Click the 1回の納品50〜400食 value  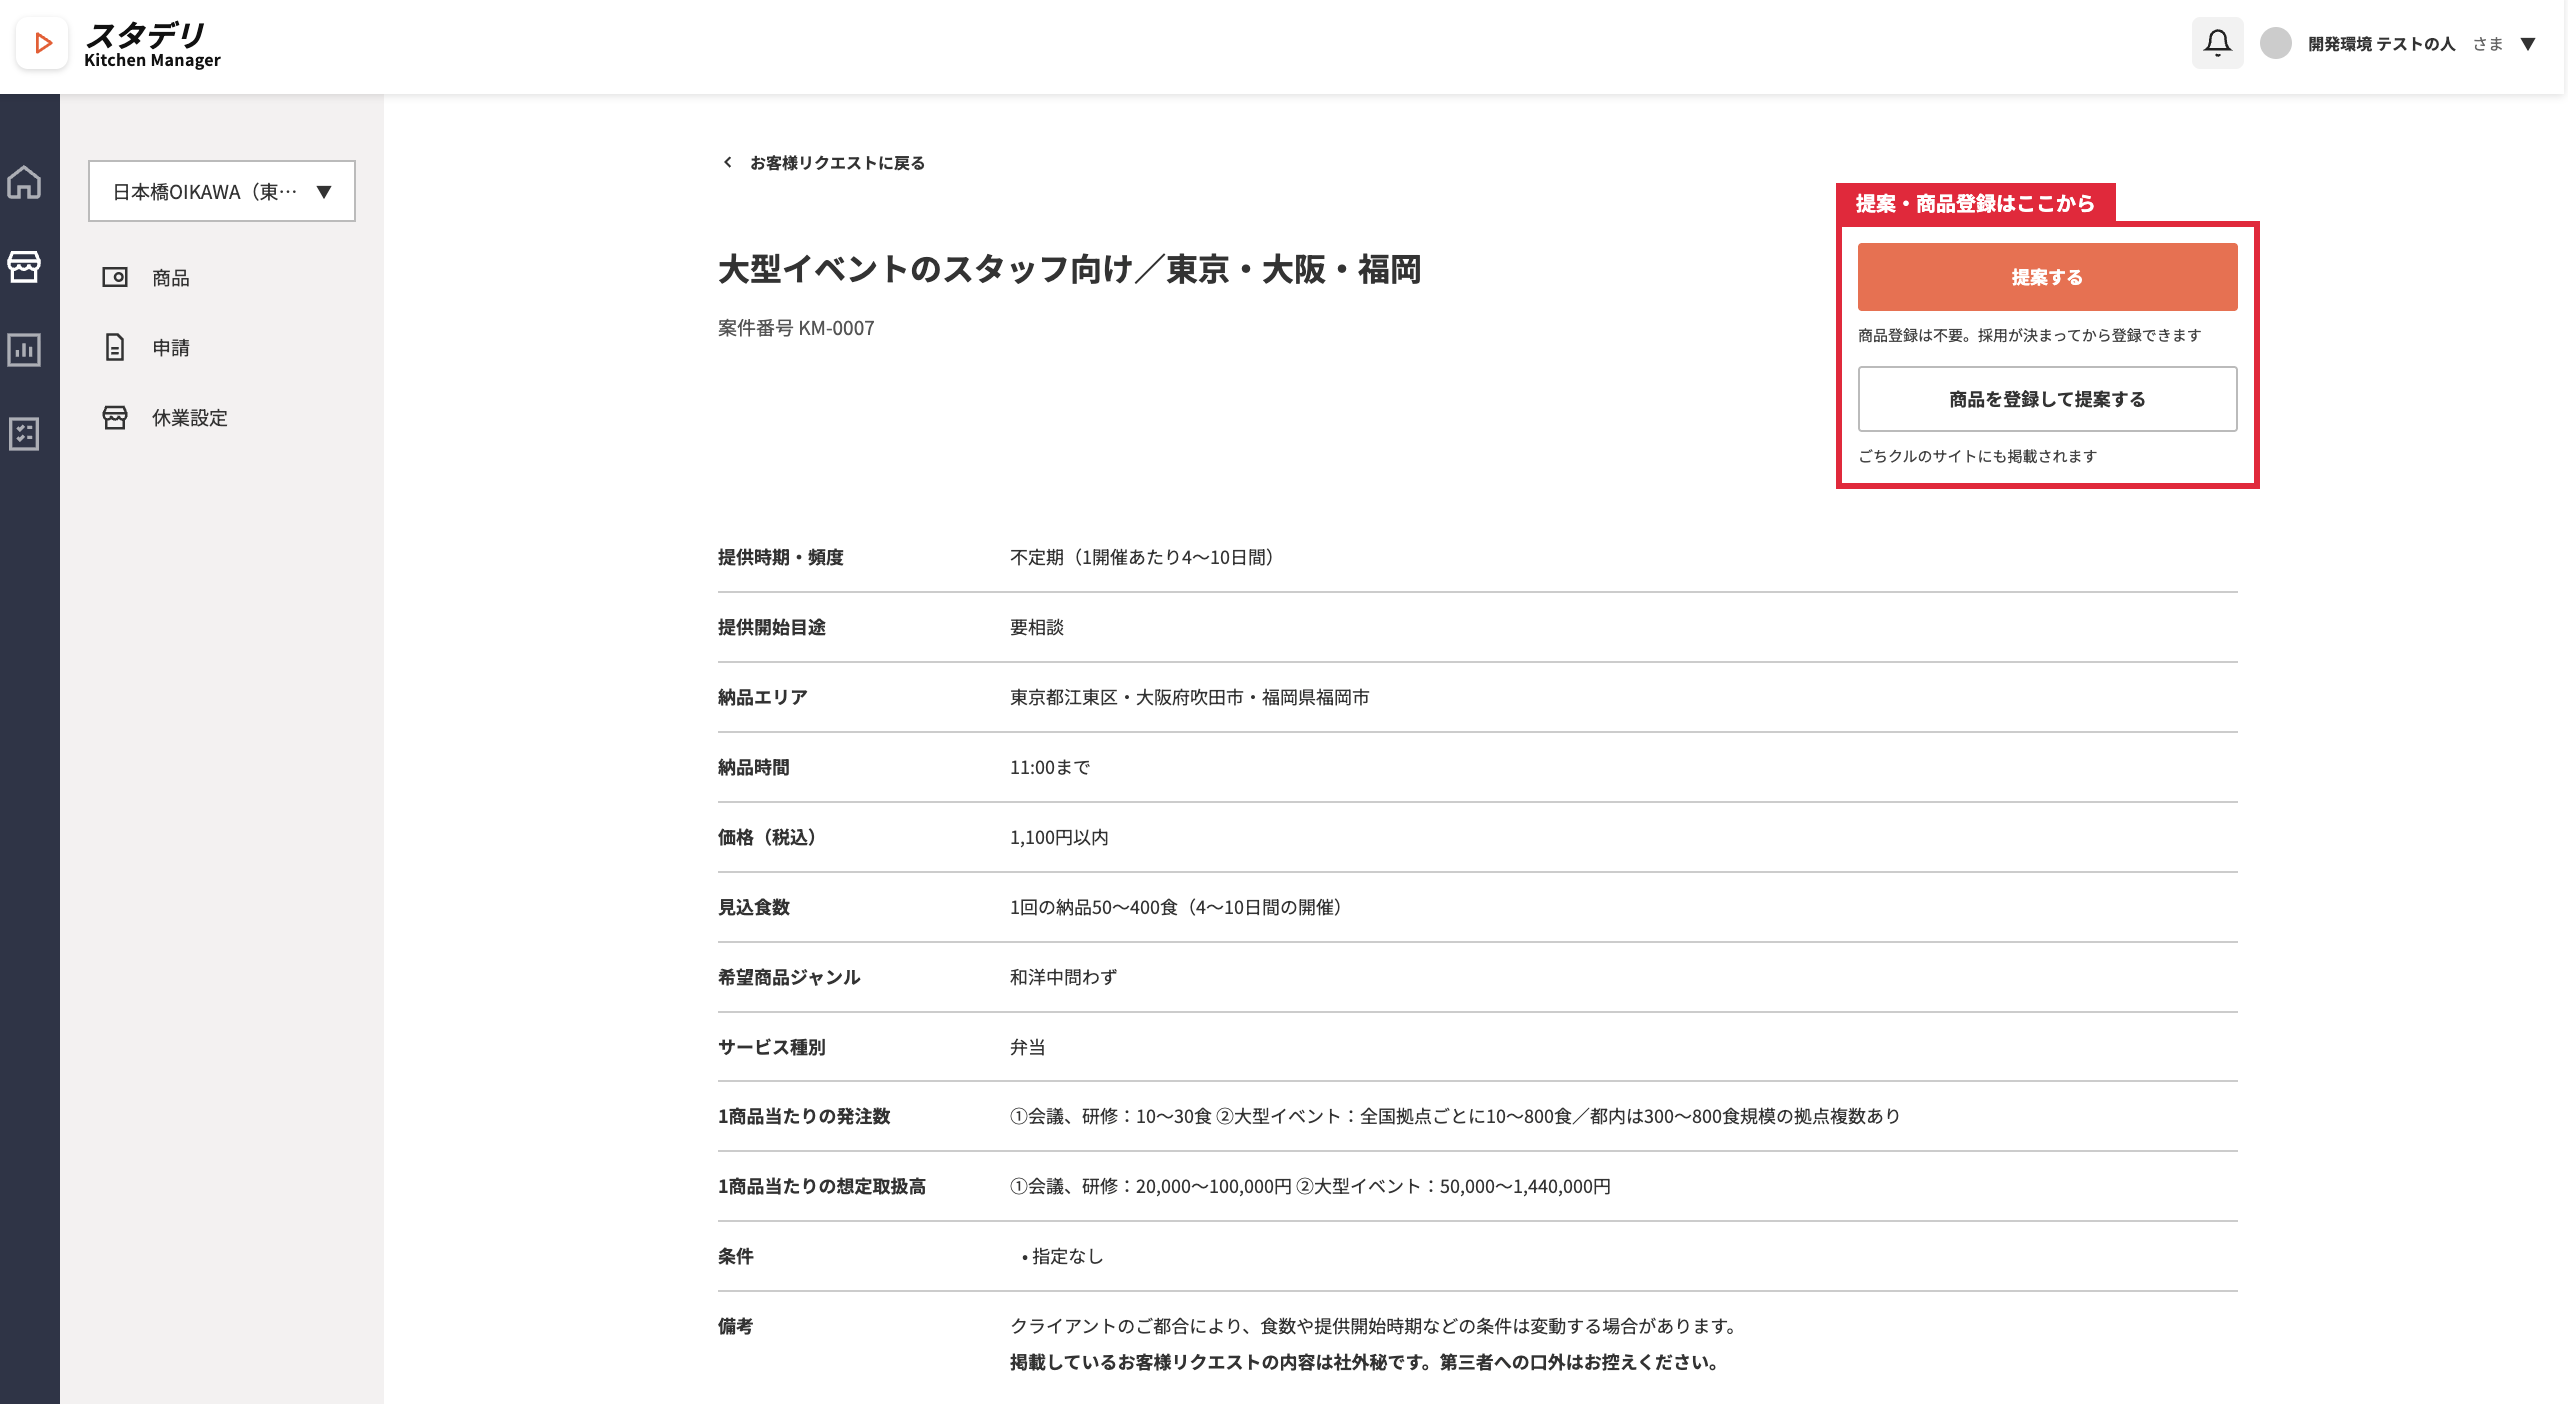point(1175,907)
